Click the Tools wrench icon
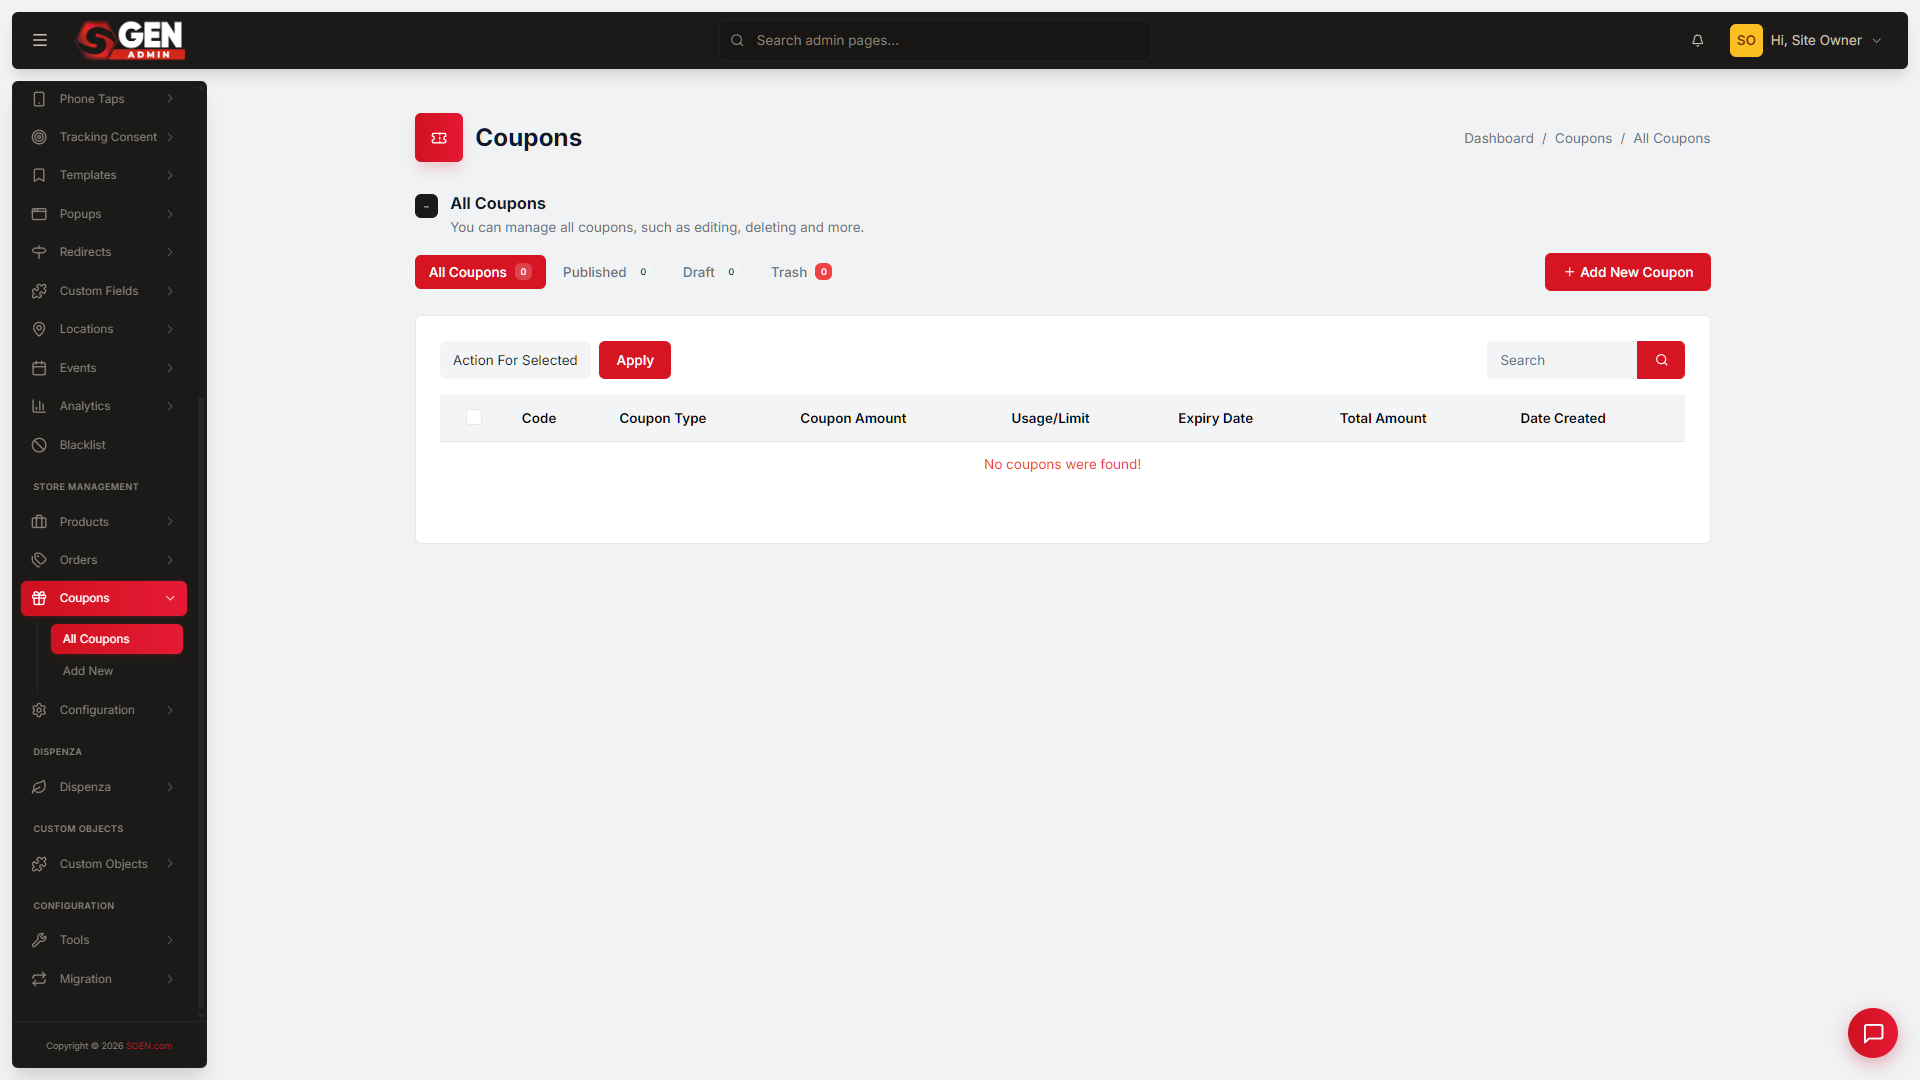 (39, 940)
